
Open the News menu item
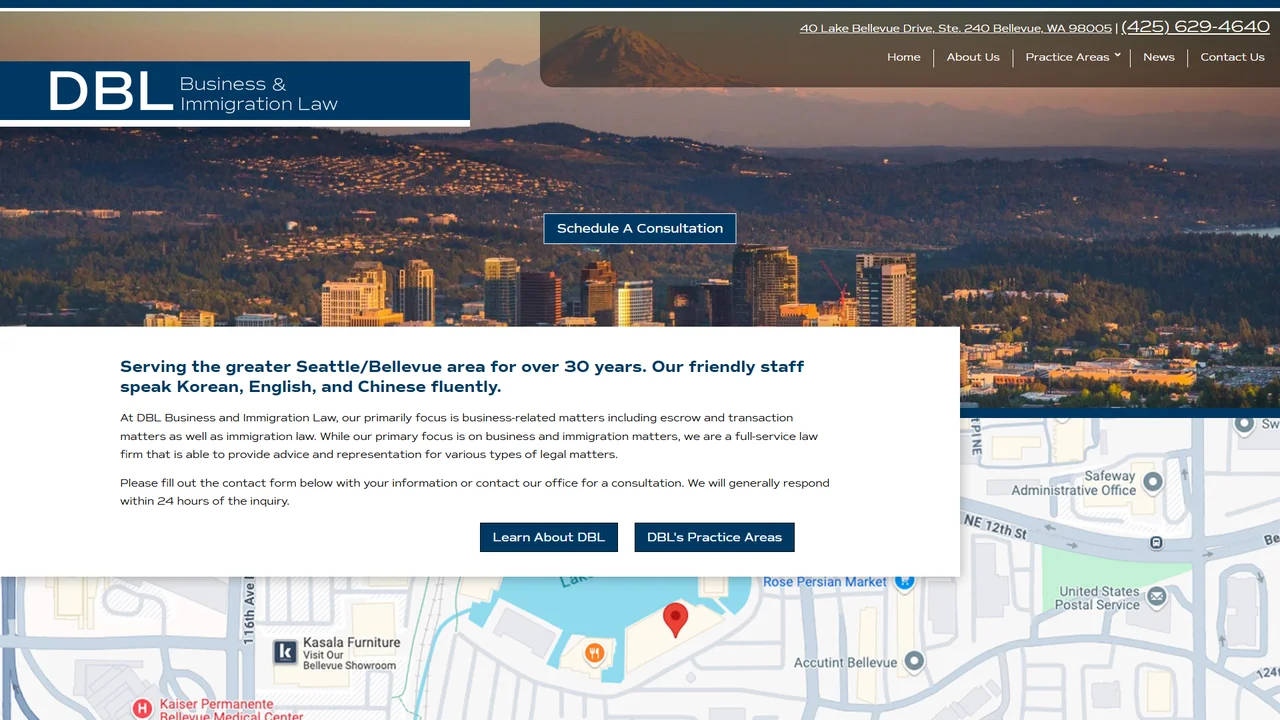click(1159, 57)
